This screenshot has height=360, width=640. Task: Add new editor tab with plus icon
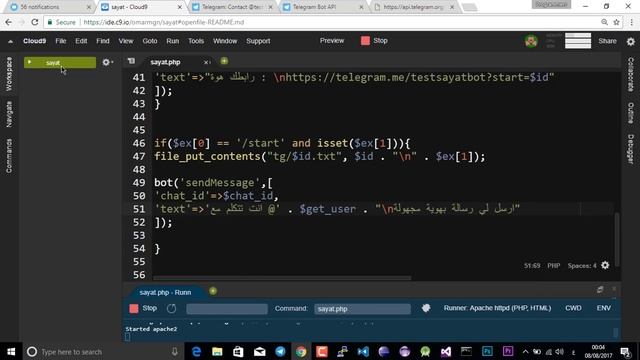pyautogui.click(x=224, y=61)
